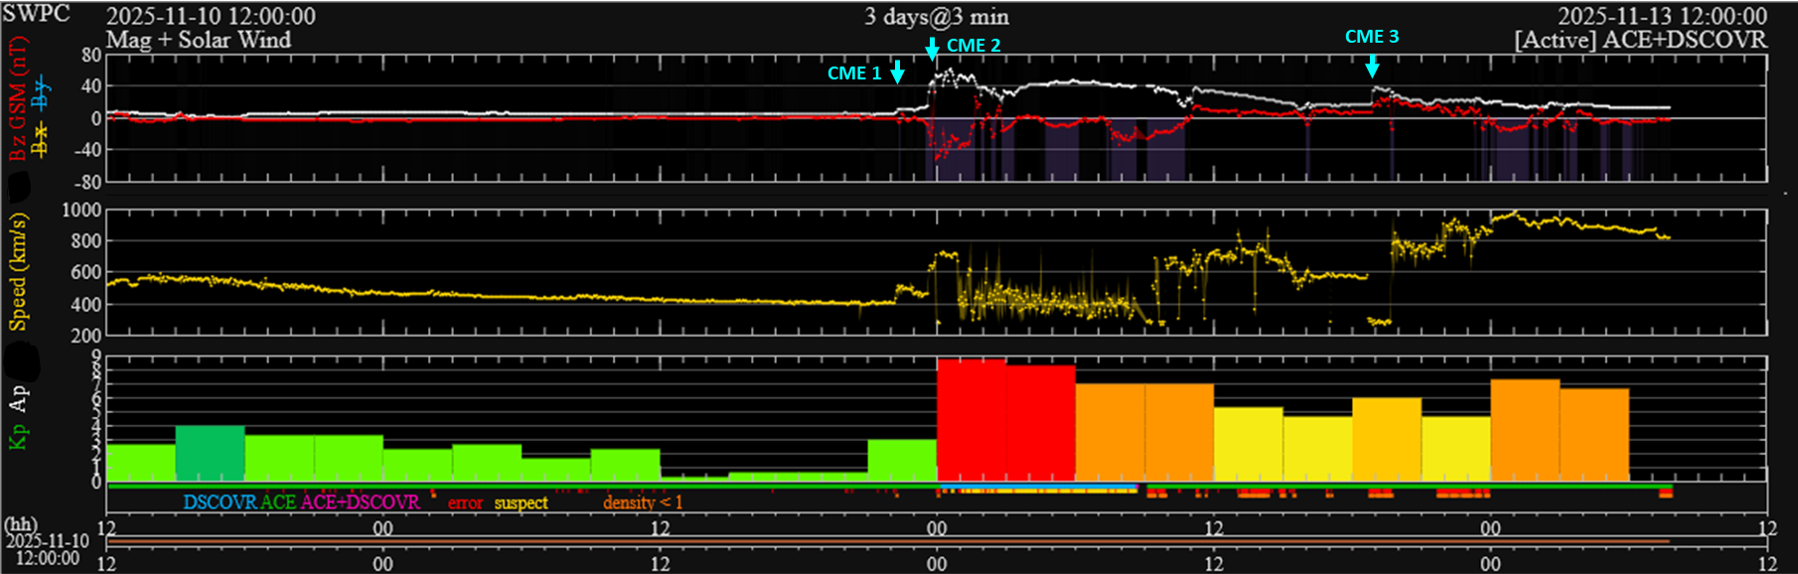The image size is (1798, 574).
Task: Click the SWPC label in the corner
Action: pyautogui.click(x=36, y=14)
